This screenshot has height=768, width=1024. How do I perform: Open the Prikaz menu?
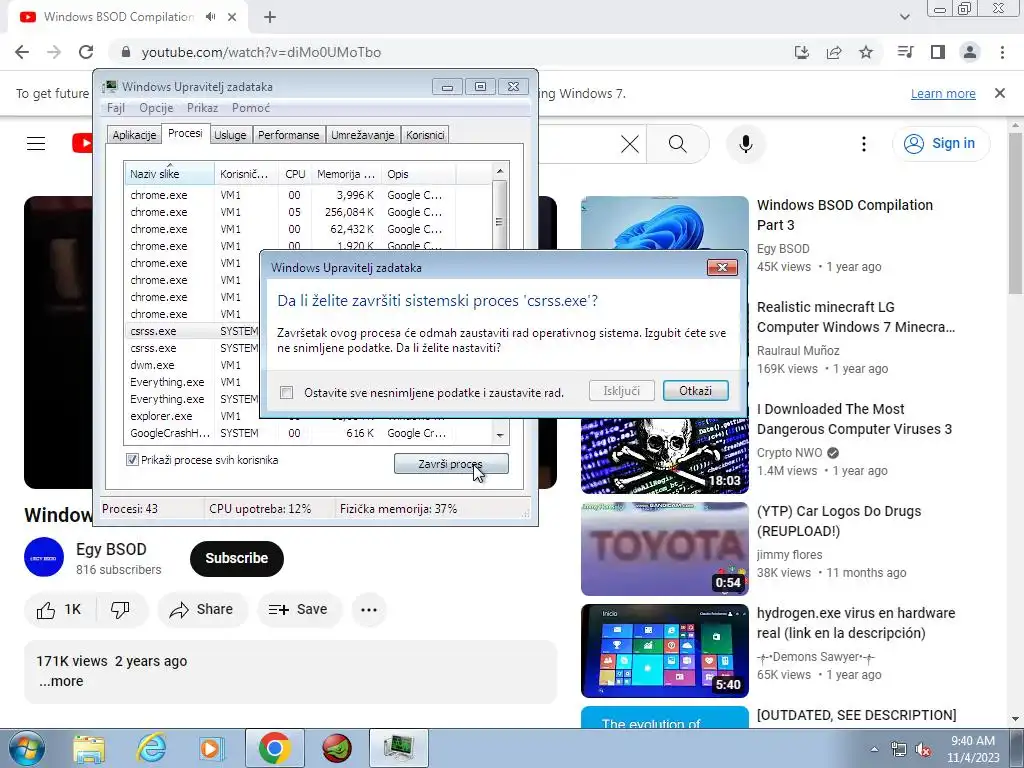coord(202,108)
